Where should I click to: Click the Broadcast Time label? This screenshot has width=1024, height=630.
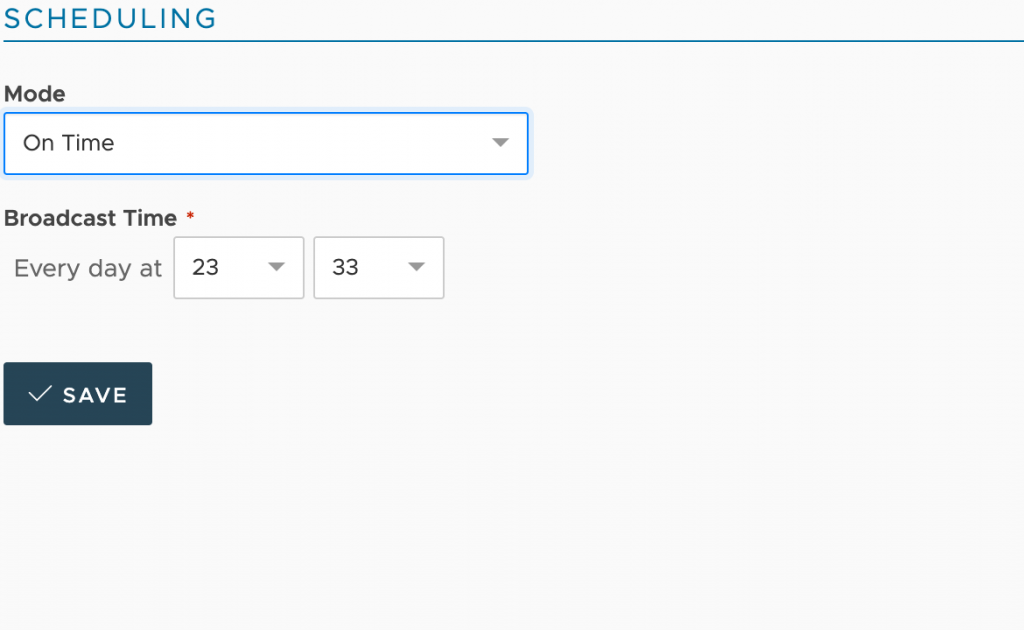(x=90, y=218)
